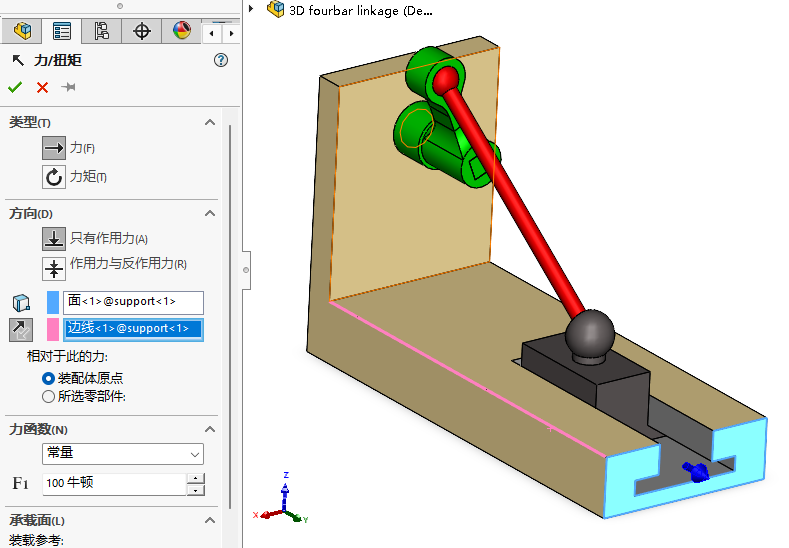
Task: Select the 力矩 (Torque) type icon
Action: pos(53,177)
